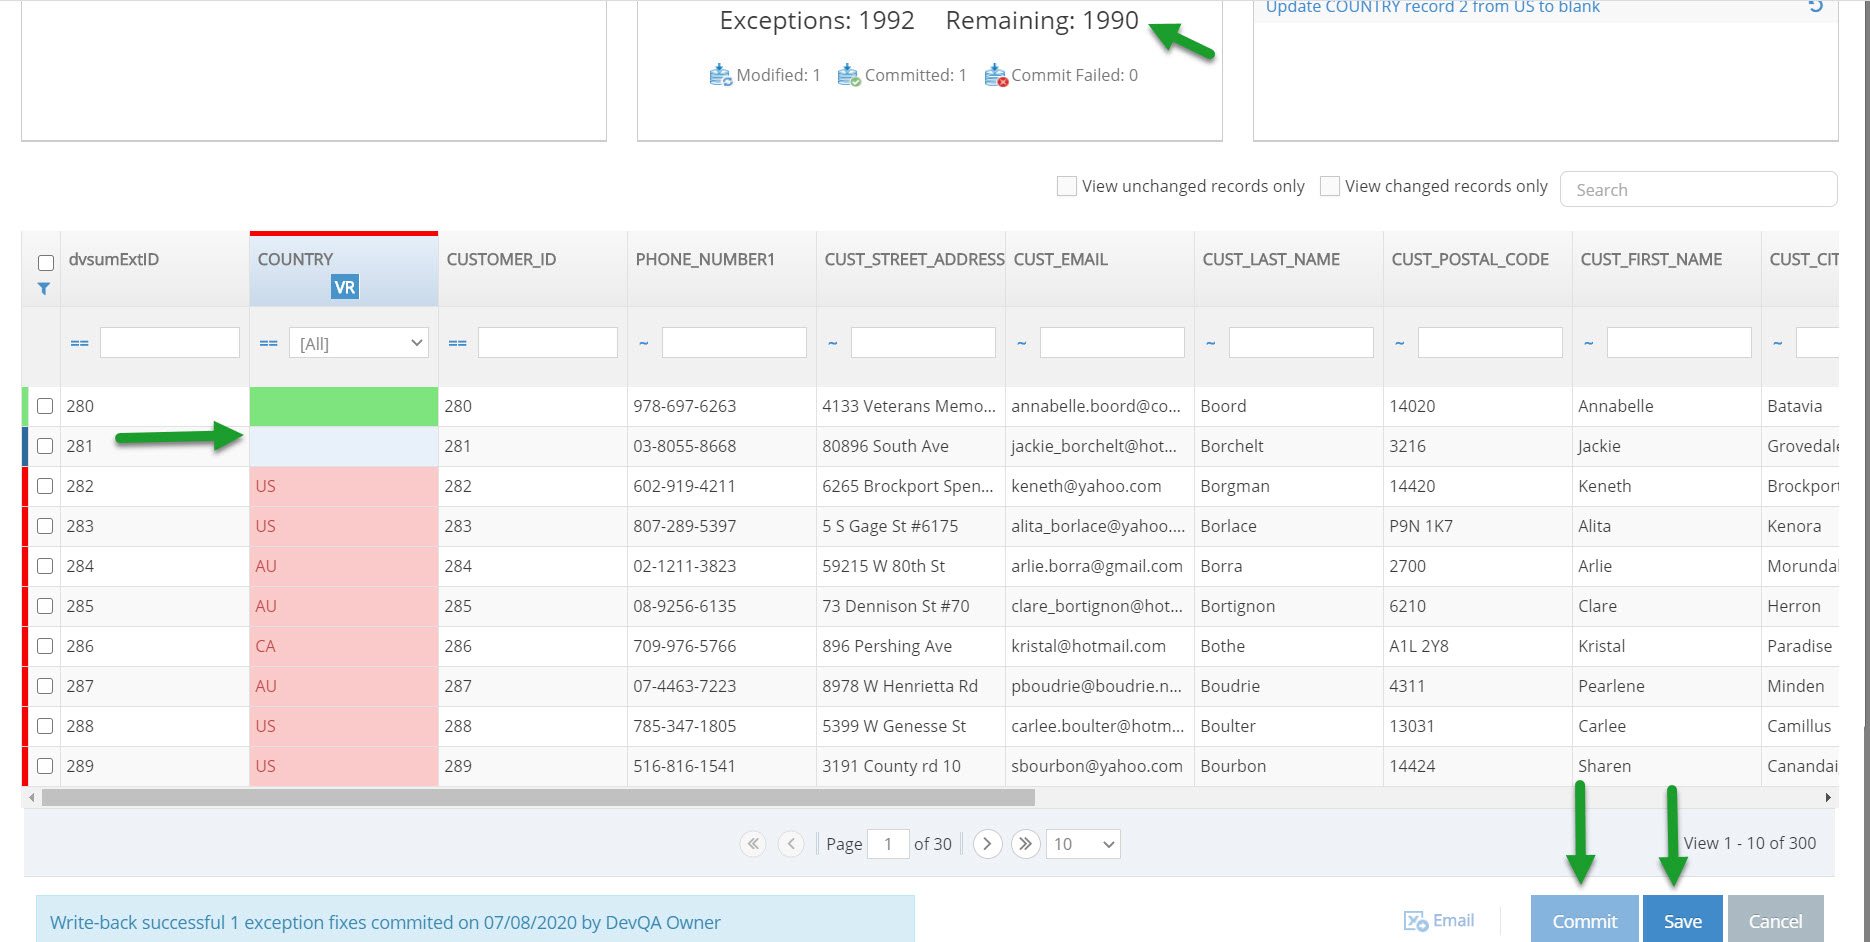This screenshot has height=942, width=1870.
Task: Click the Committed records icon
Action: click(x=849, y=75)
